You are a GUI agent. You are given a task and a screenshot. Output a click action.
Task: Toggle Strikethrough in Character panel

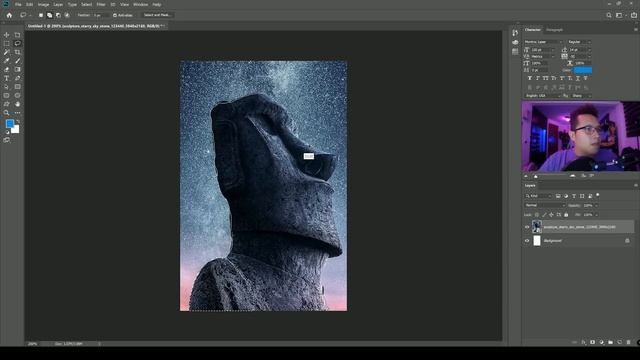click(x=585, y=78)
